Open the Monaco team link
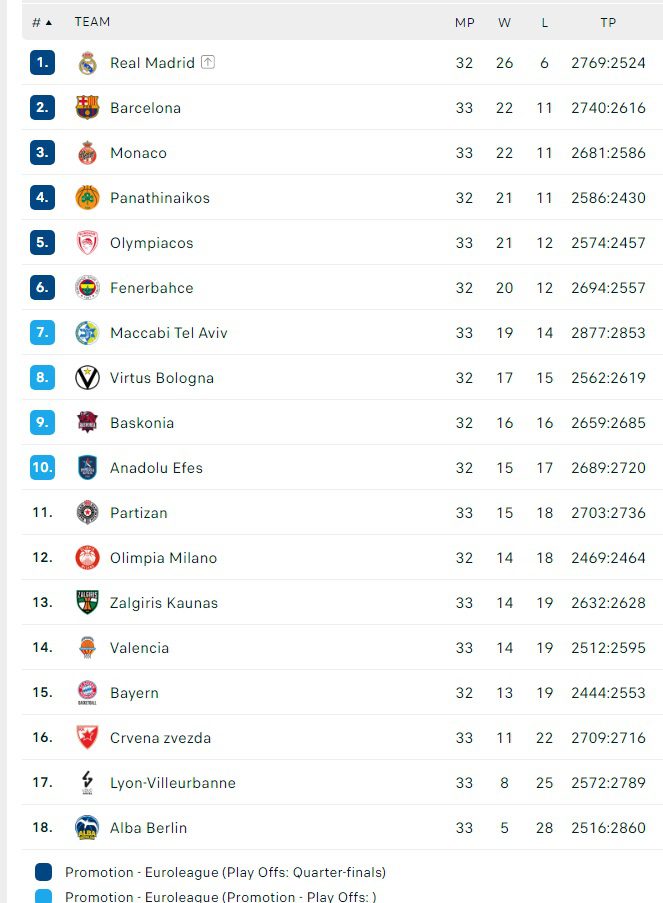 click(138, 153)
